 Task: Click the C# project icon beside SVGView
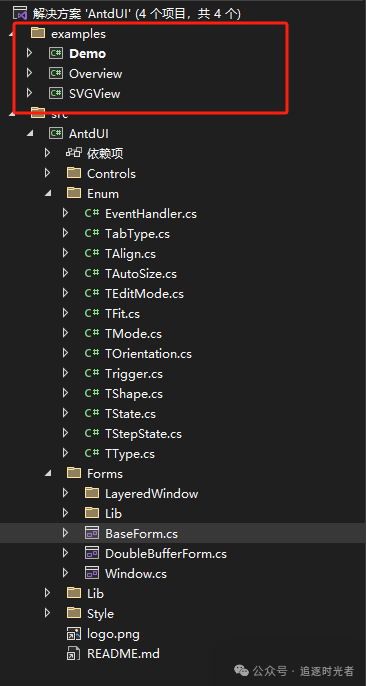56,94
